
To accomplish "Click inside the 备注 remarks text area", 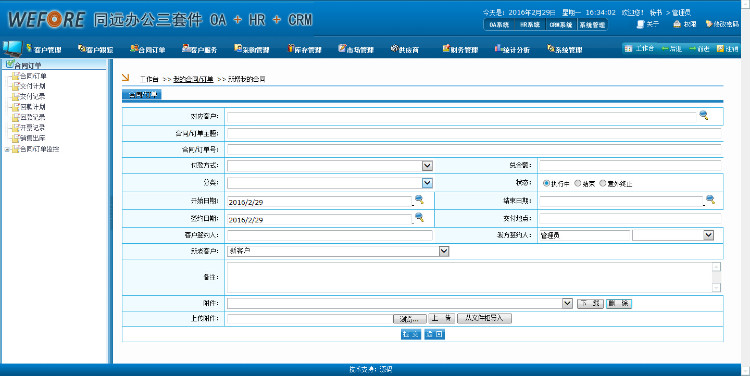I will tap(470, 277).
